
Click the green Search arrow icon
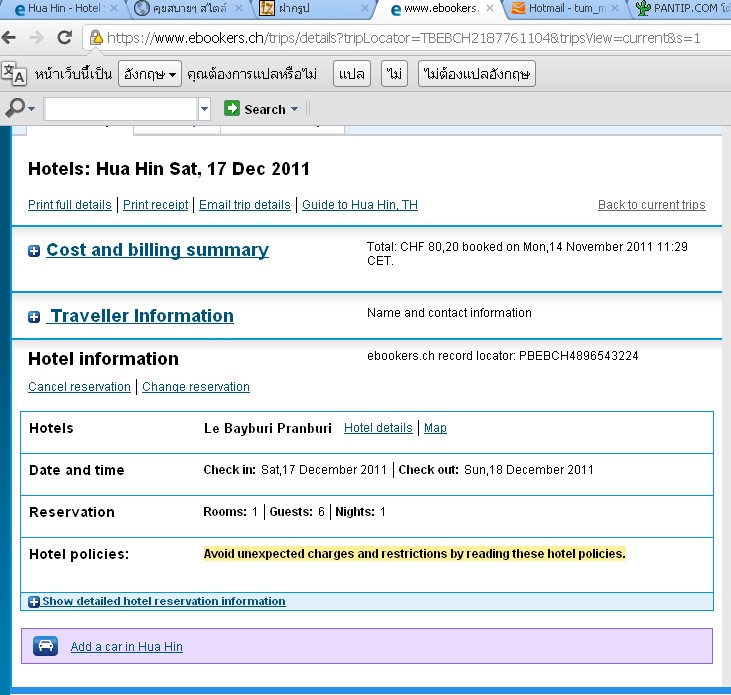(x=232, y=108)
